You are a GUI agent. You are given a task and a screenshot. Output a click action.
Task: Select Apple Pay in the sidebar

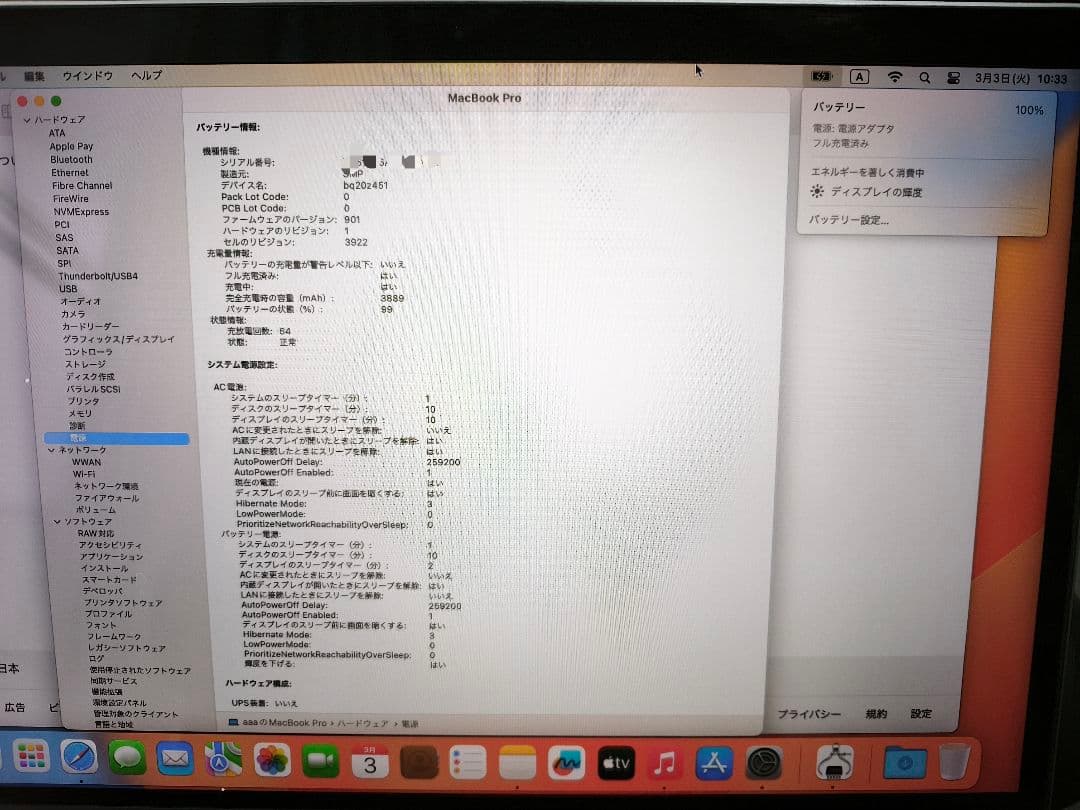click(x=71, y=146)
